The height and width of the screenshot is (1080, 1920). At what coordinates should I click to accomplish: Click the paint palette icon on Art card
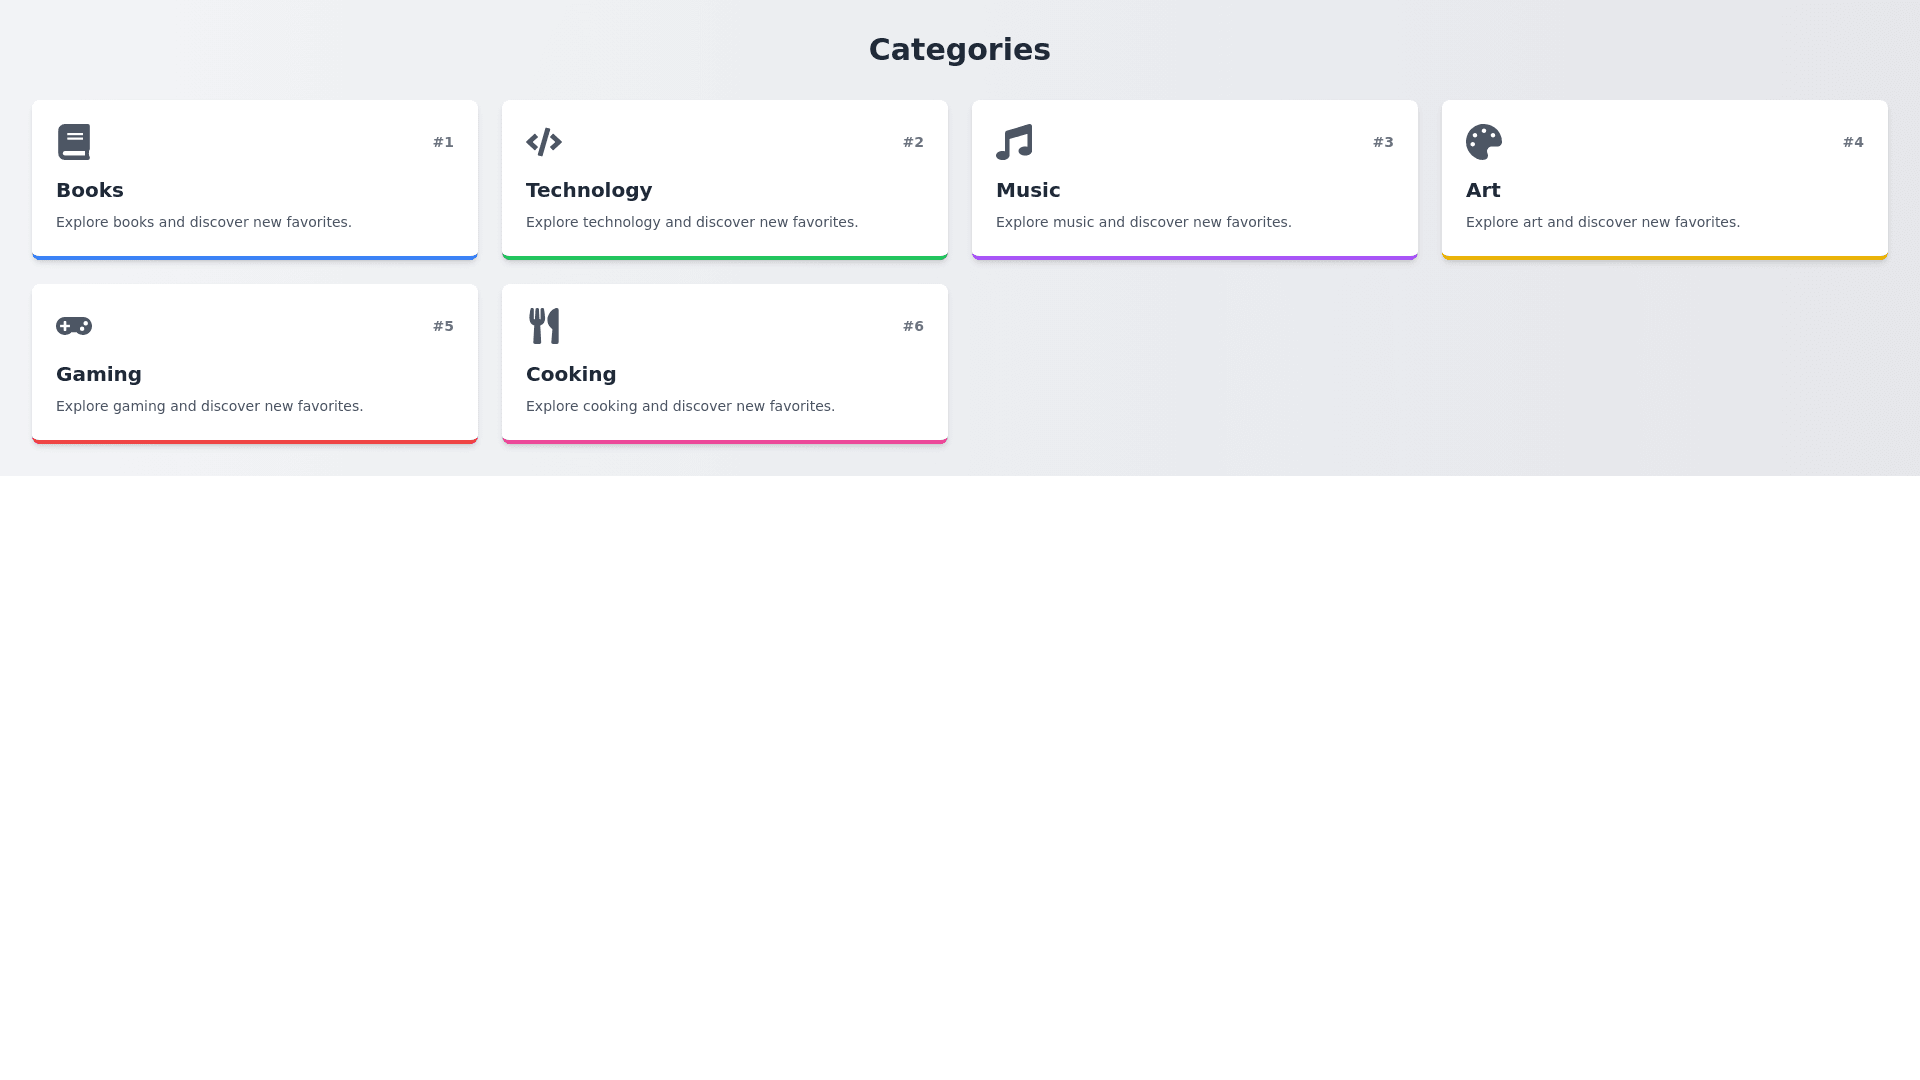[1484, 142]
